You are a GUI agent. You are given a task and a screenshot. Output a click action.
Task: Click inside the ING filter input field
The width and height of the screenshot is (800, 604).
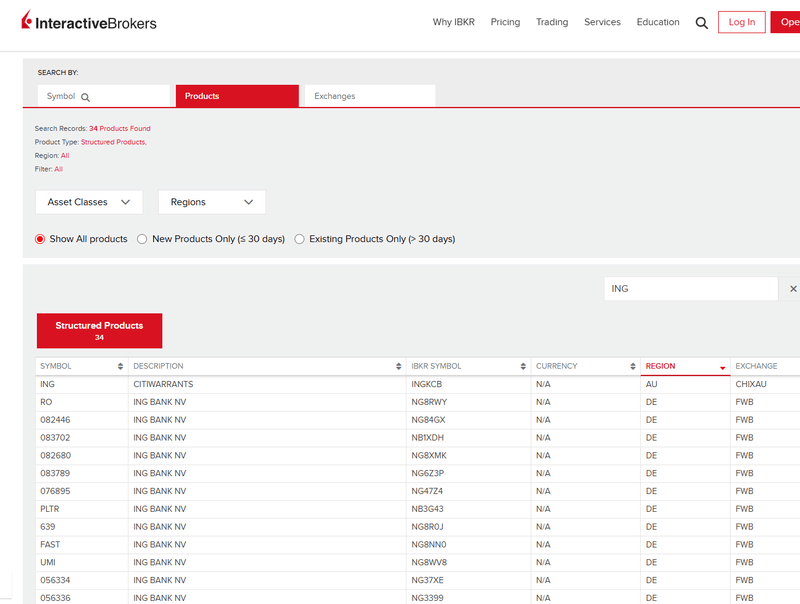point(691,289)
